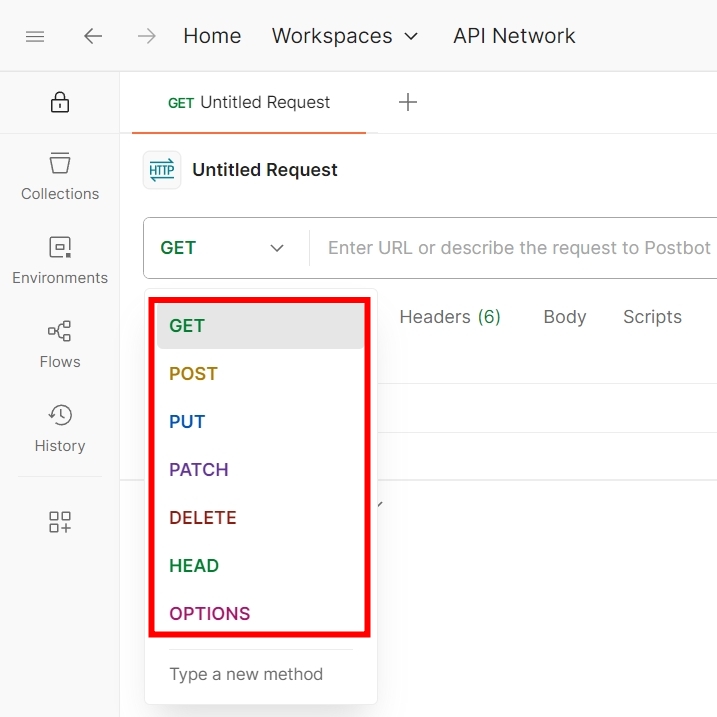Image resolution: width=717 pixels, height=717 pixels.
Task: Click the lock workspace icon
Action: coord(60,102)
